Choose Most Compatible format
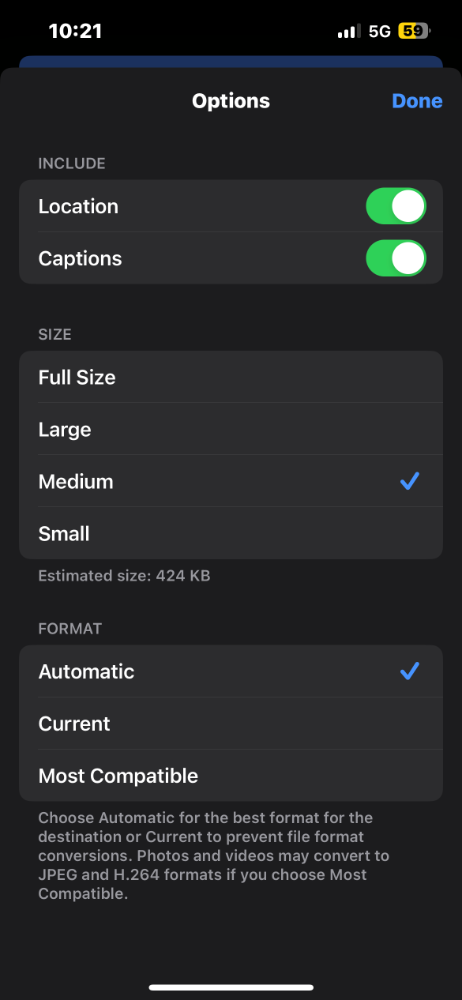462x1000 pixels. tap(231, 776)
